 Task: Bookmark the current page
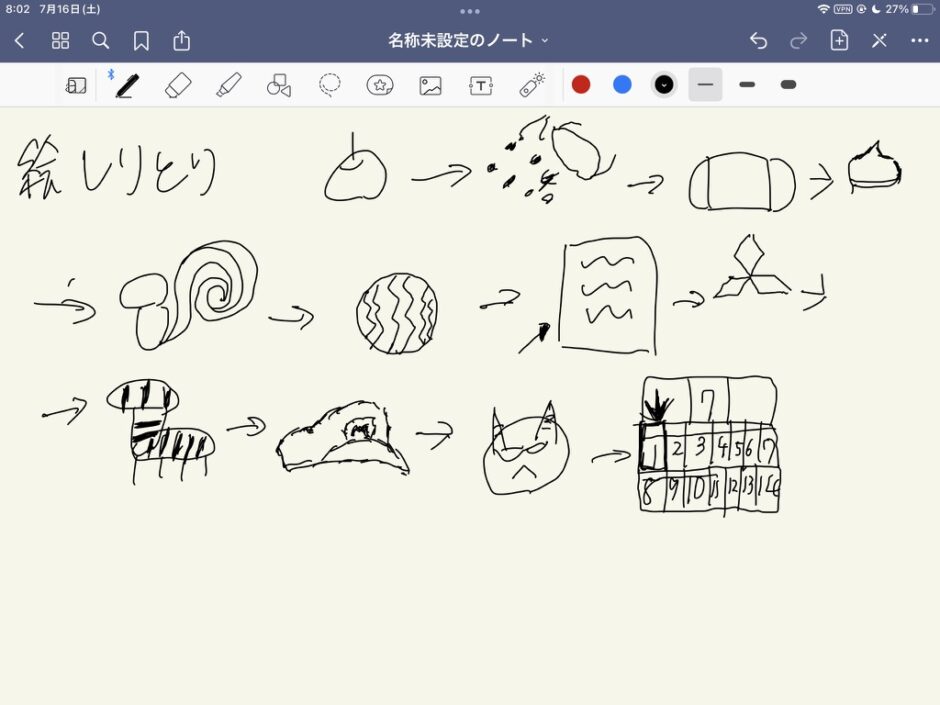141,40
